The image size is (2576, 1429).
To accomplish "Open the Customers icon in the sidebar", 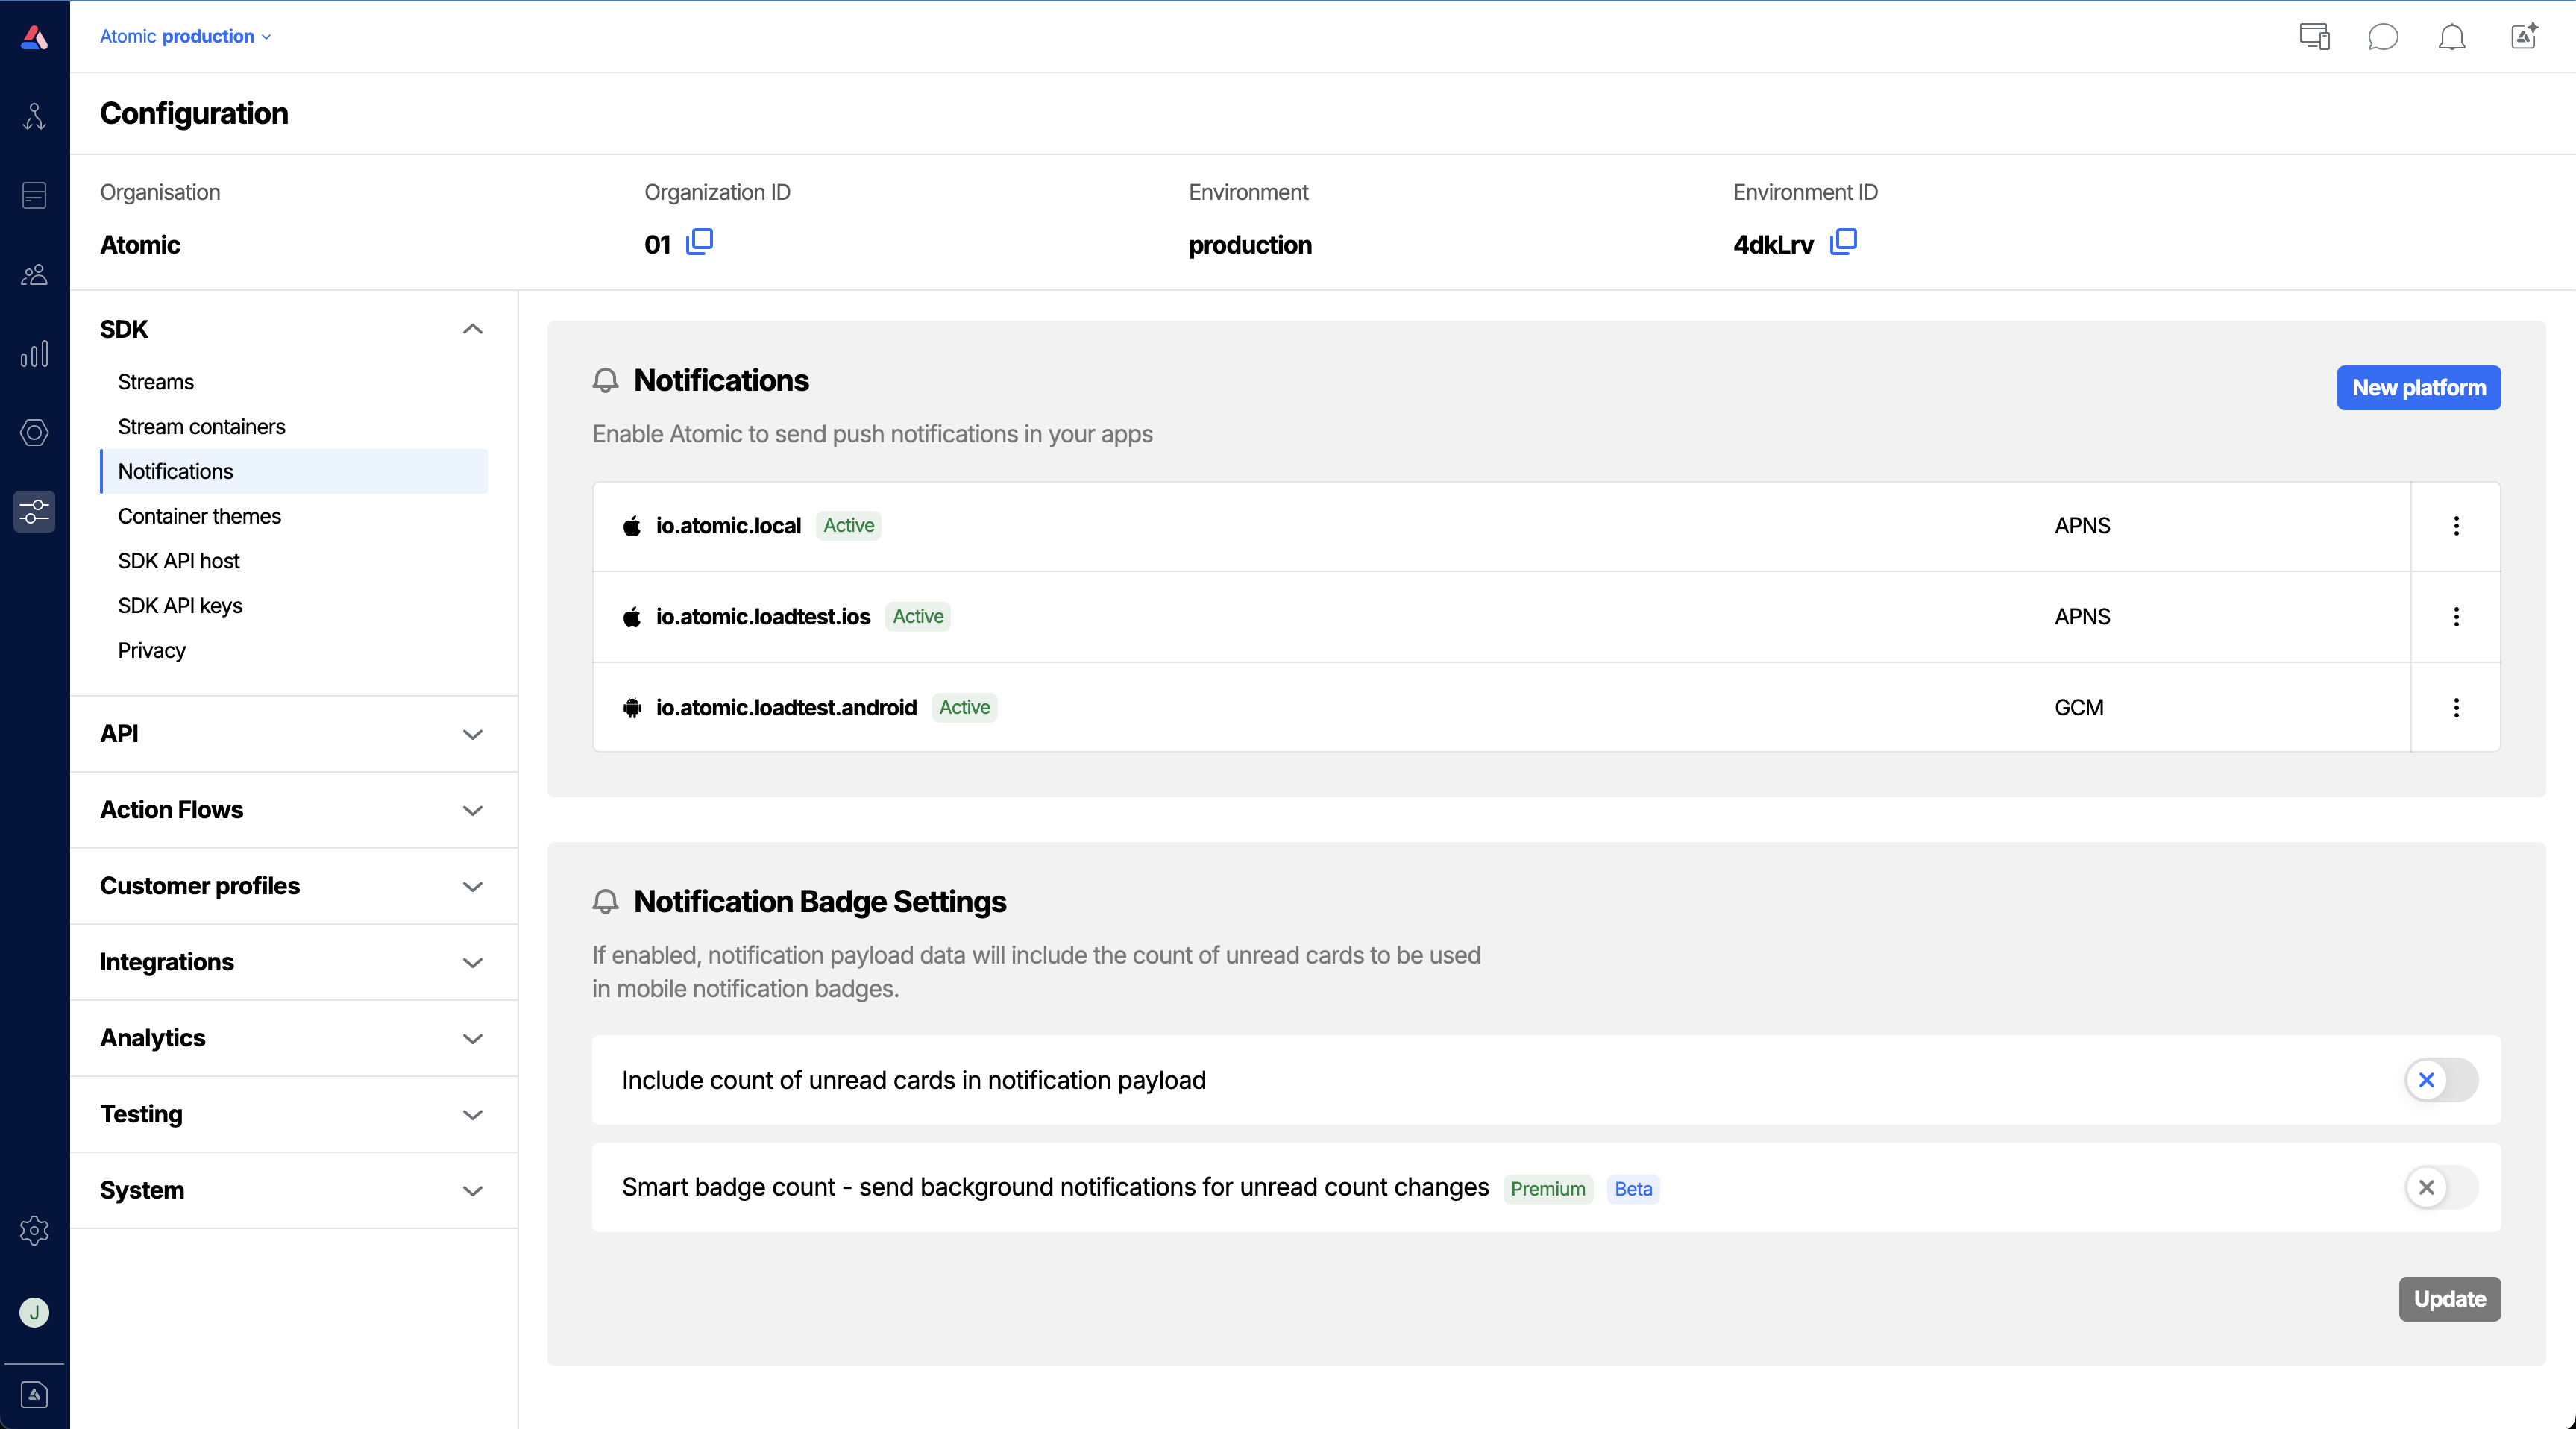I will (34, 275).
